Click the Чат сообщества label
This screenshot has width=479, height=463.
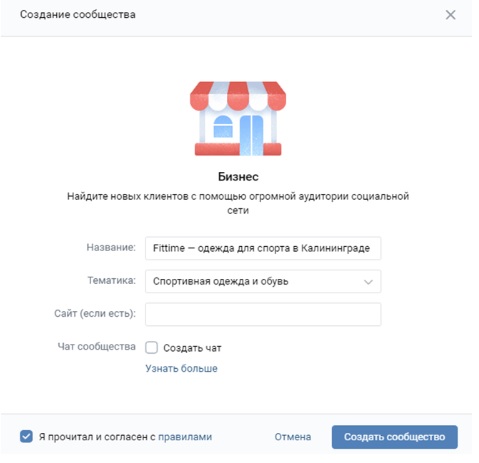tap(97, 347)
